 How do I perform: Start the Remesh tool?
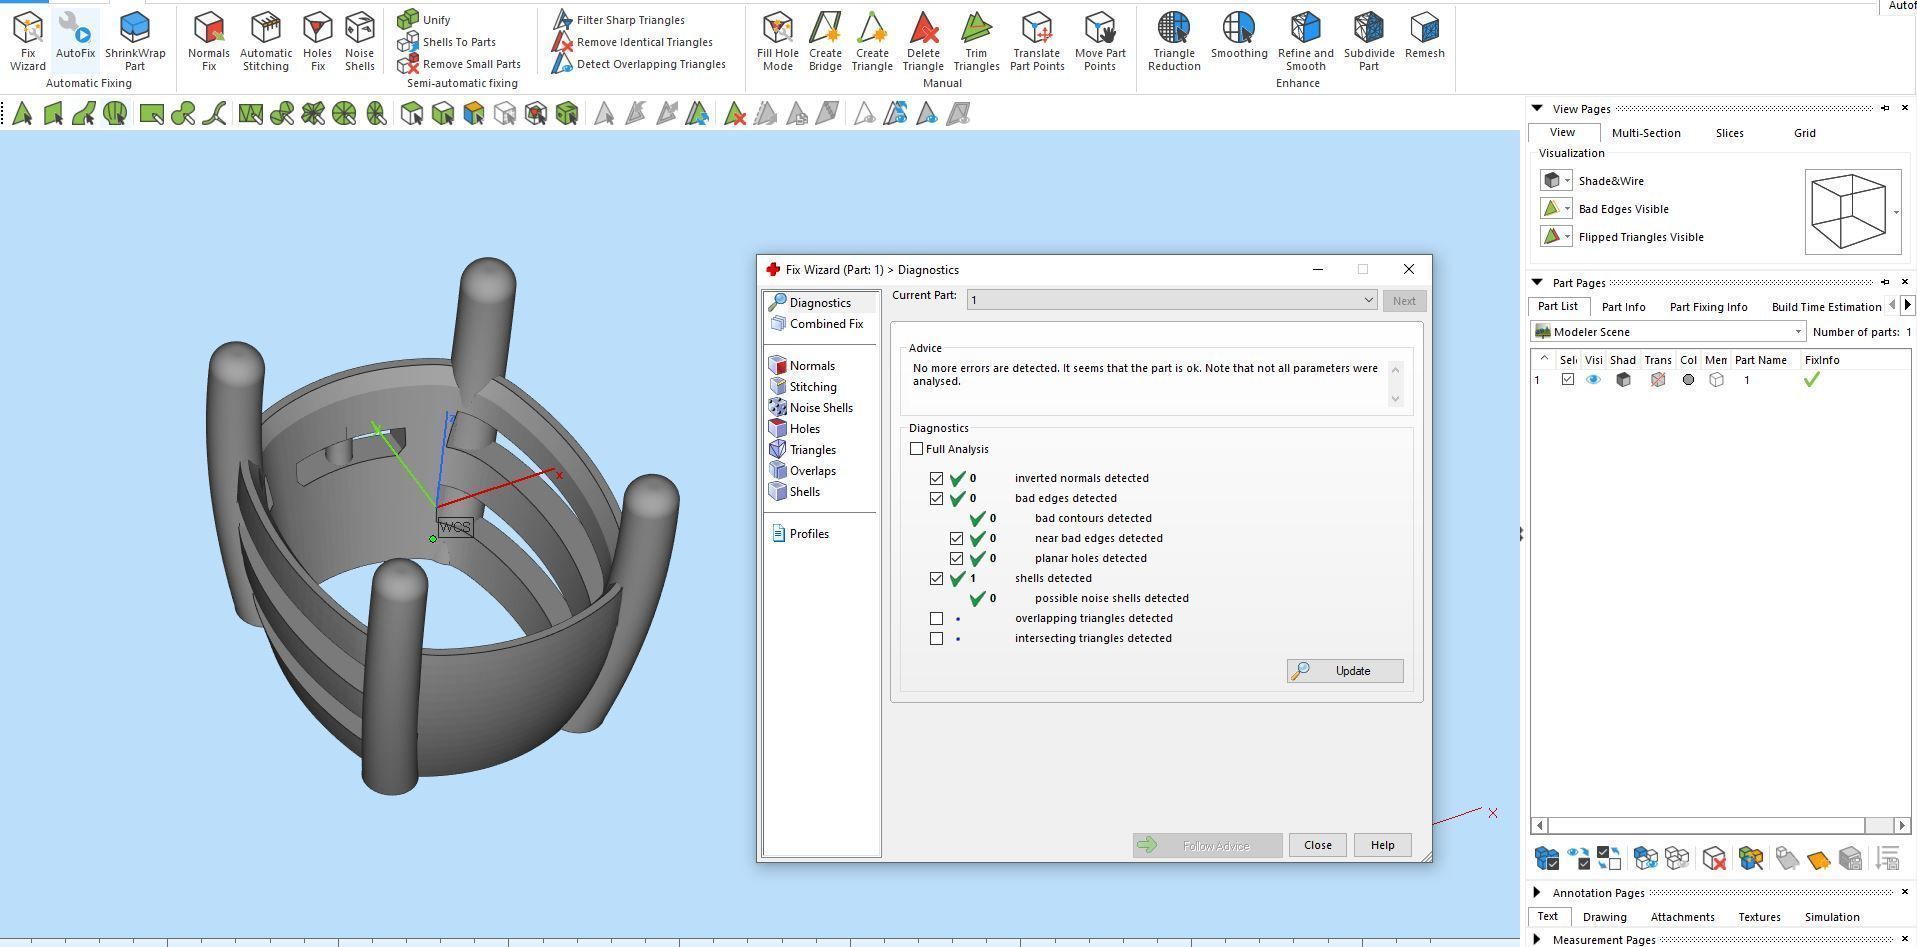click(x=1425, y=35)
